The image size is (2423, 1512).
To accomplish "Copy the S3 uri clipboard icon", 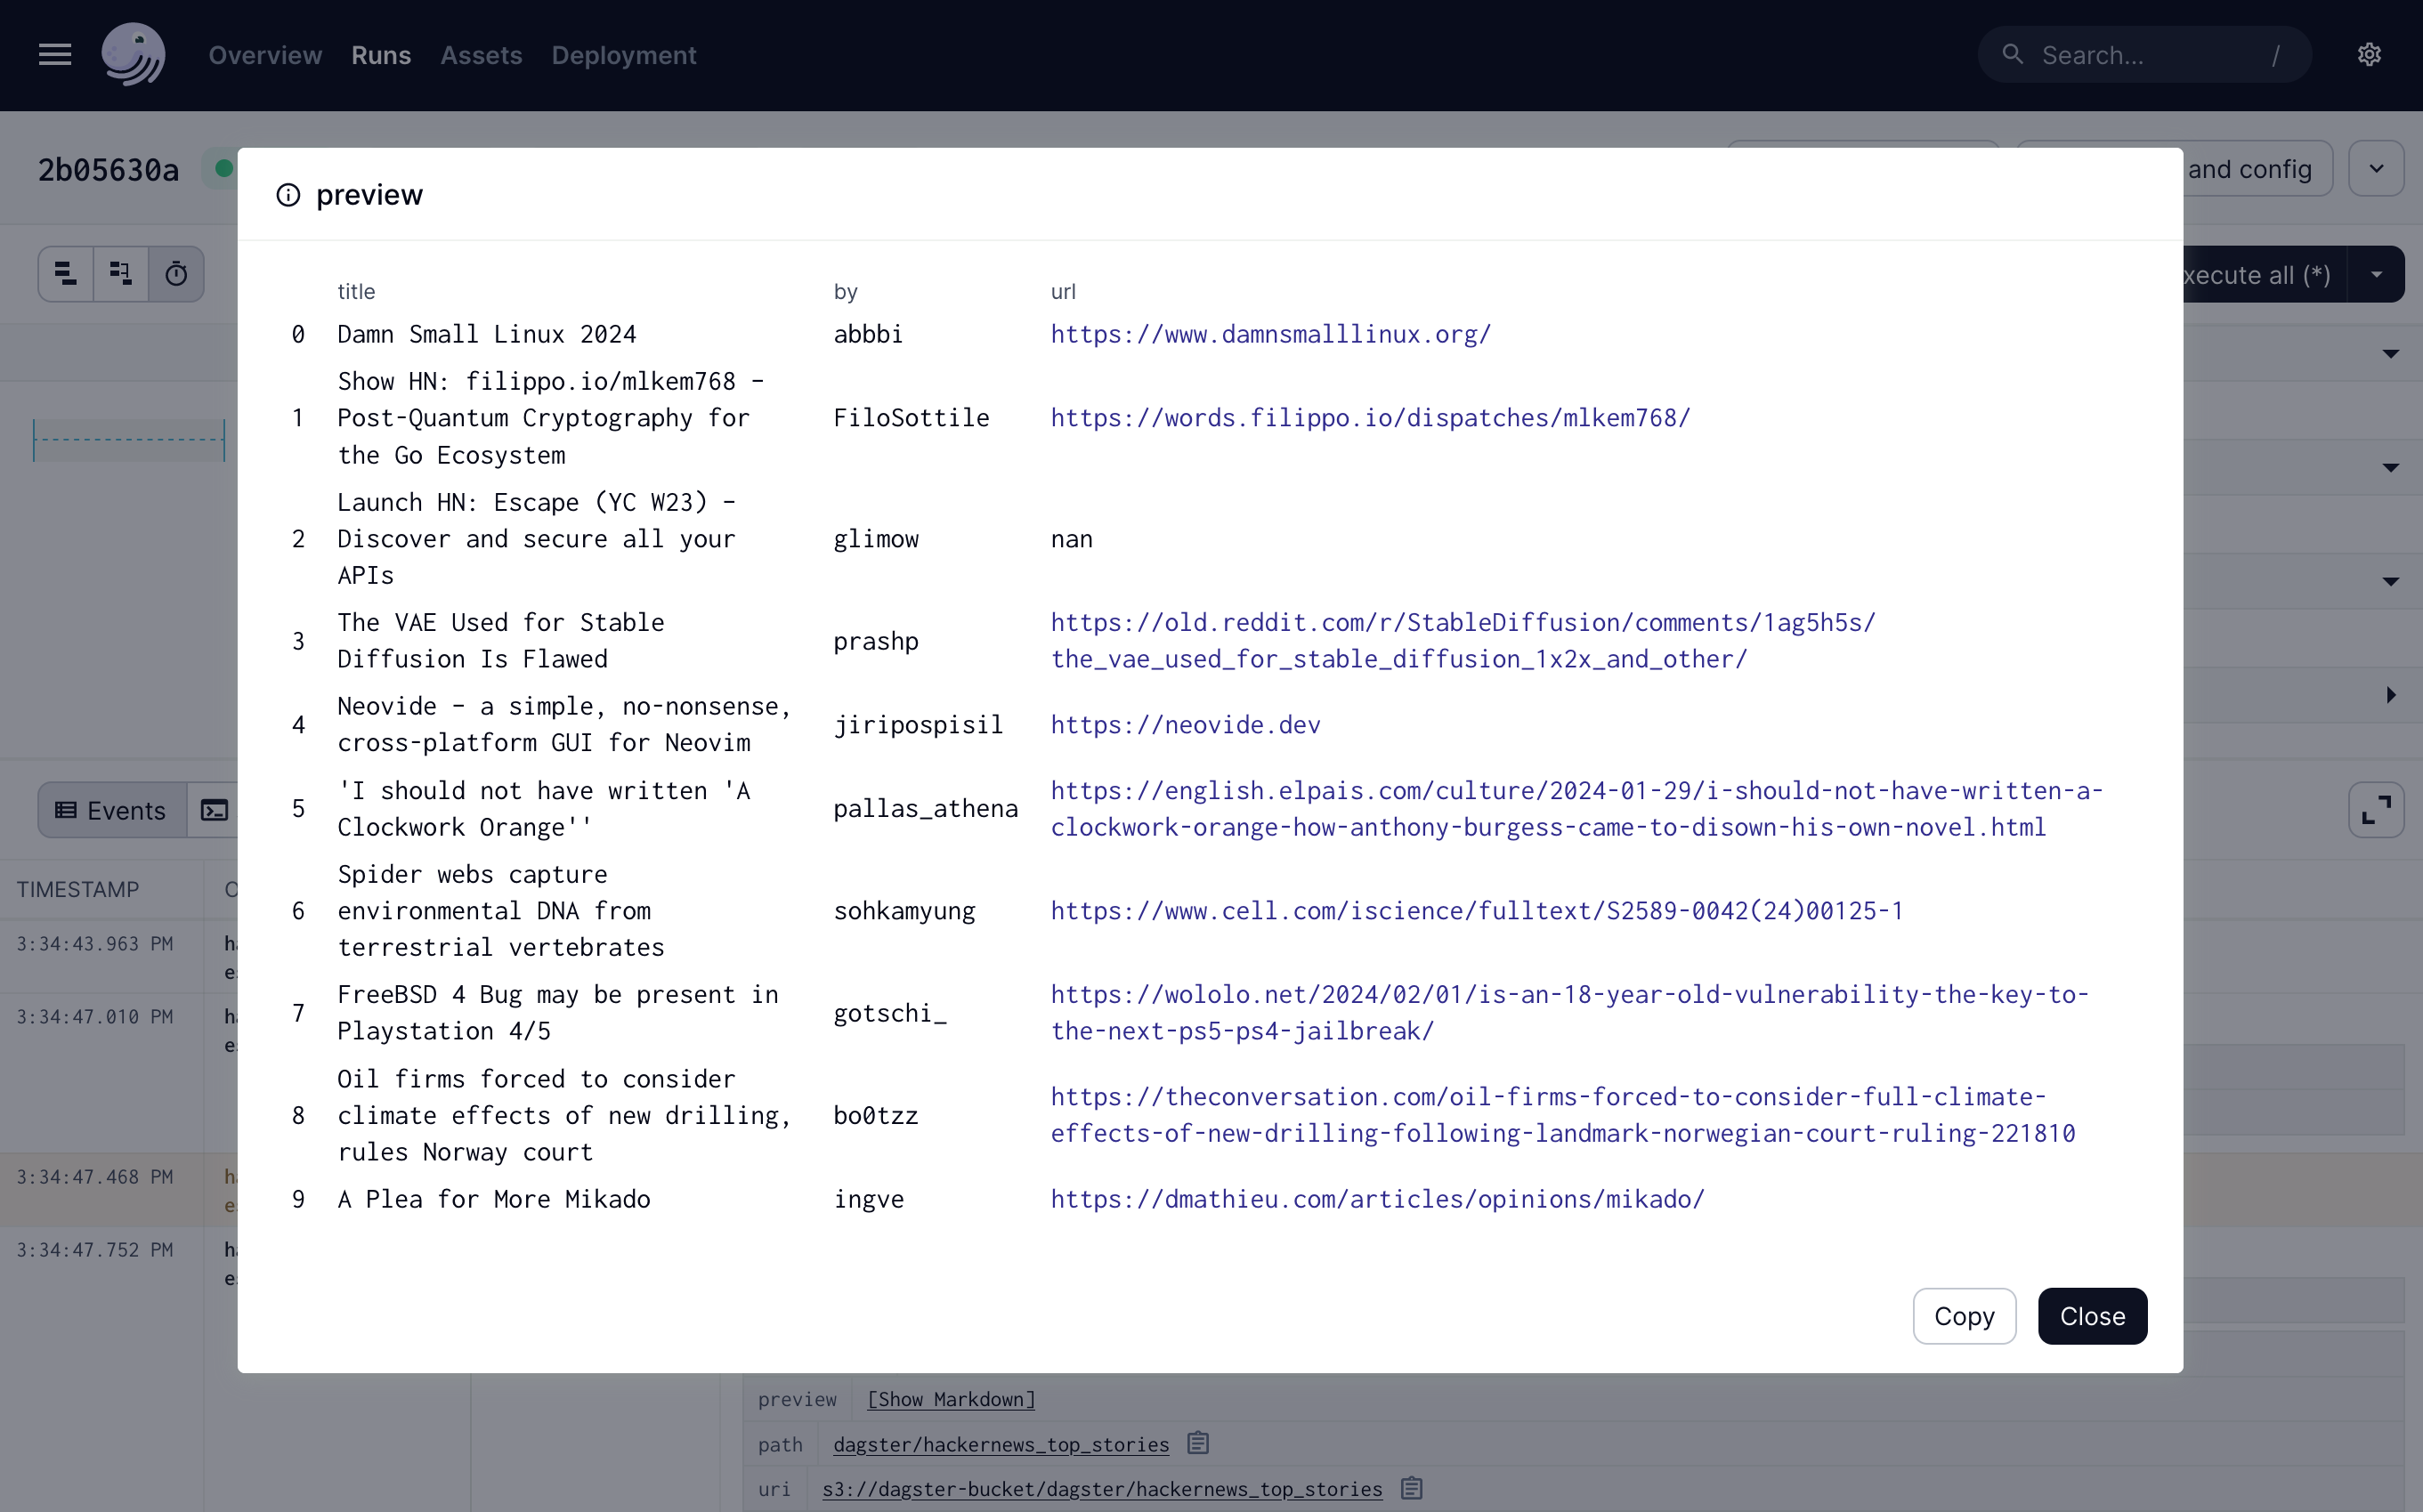I will (1411, 1488).
